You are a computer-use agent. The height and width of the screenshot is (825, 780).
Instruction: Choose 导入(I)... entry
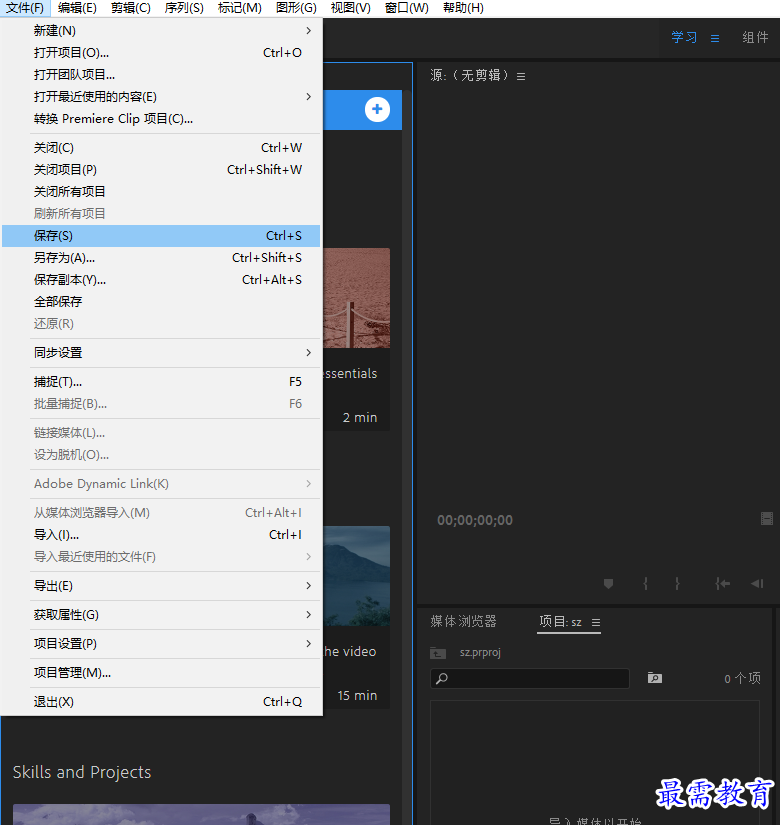(161, 535)
